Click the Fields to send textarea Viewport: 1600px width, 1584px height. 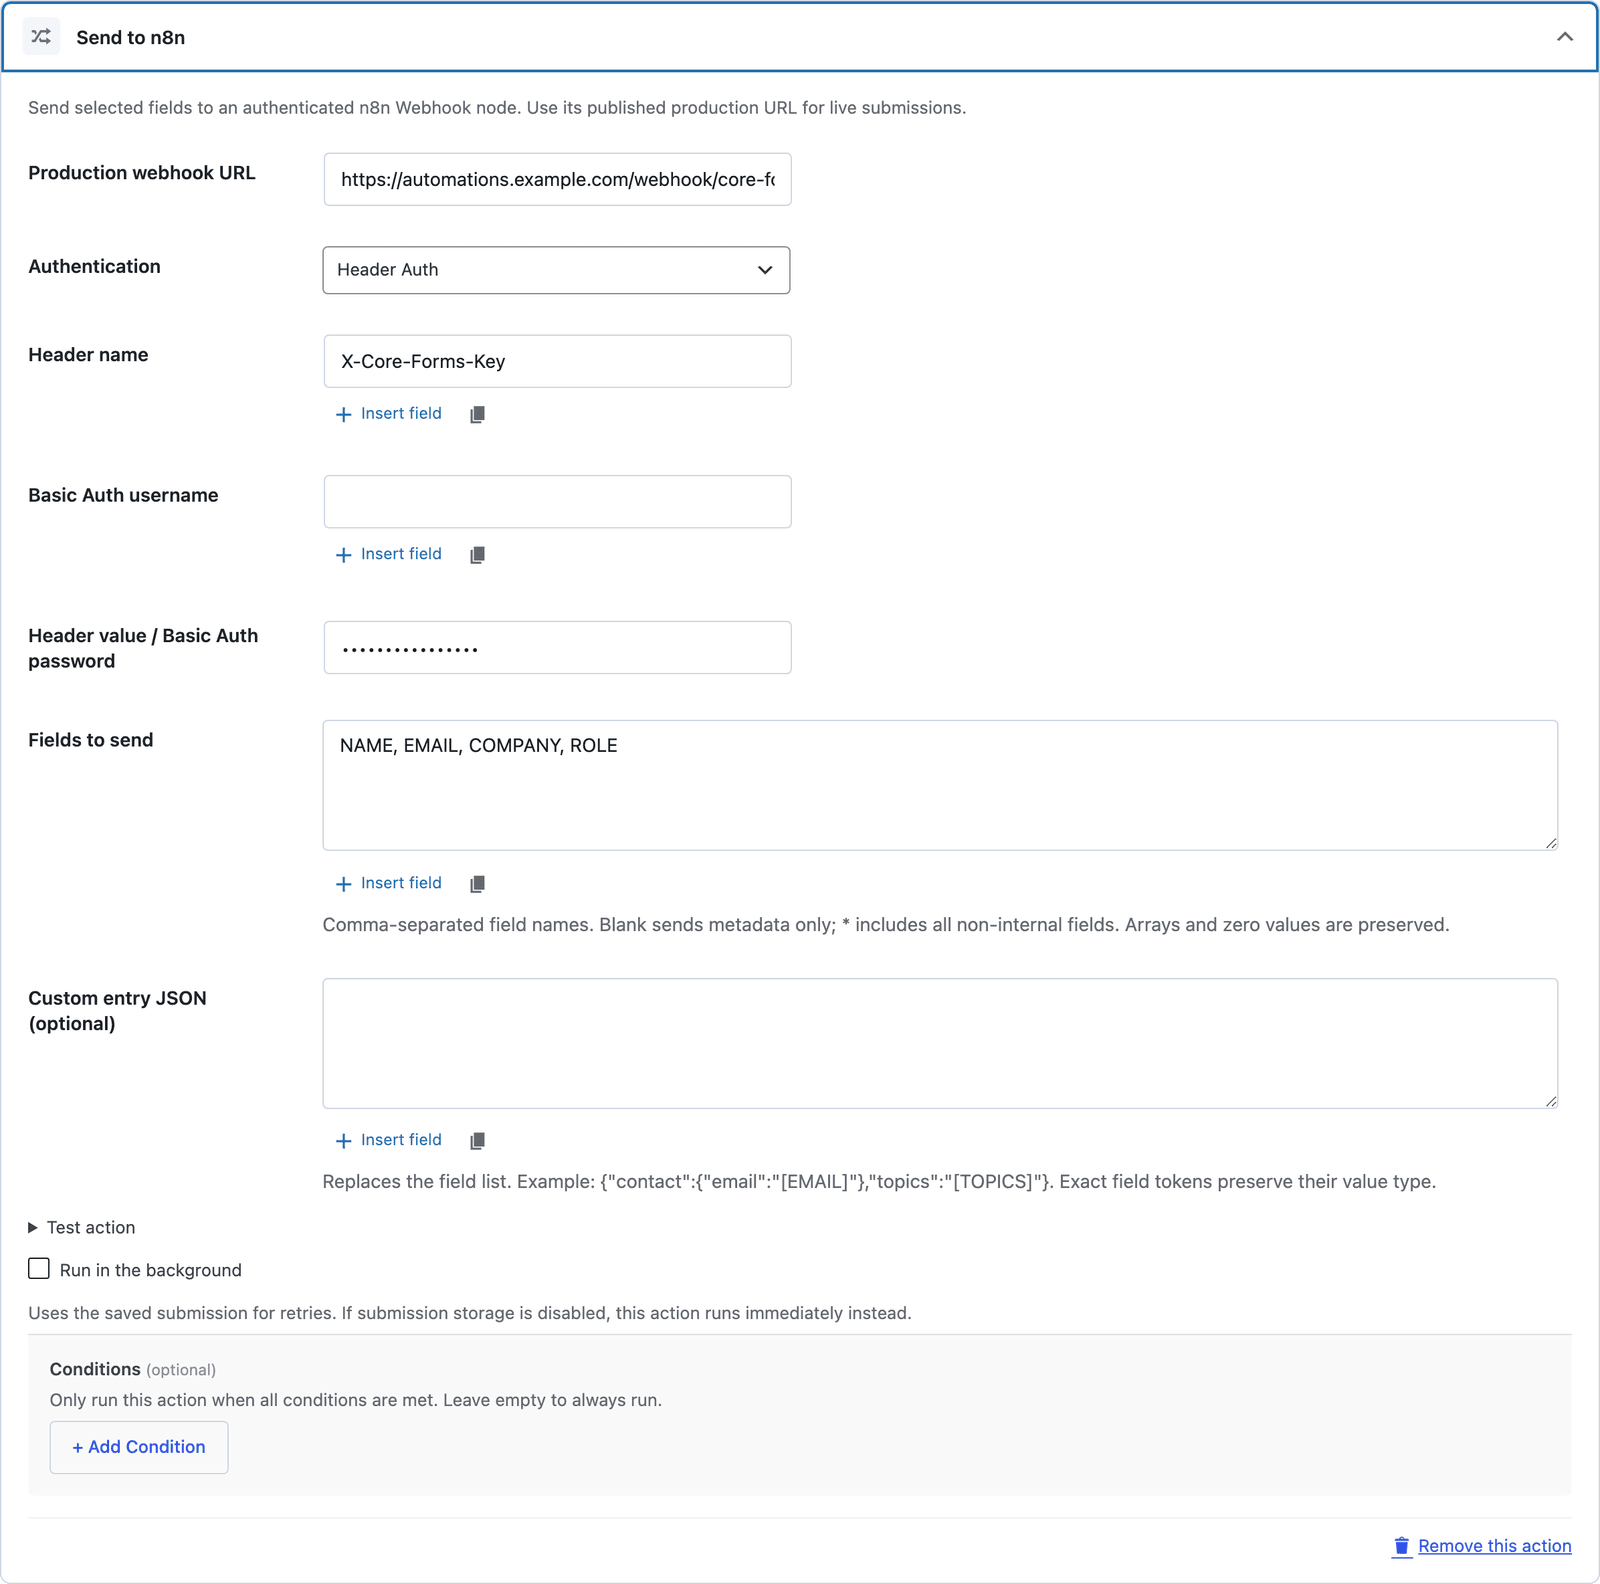coord(940,785)
